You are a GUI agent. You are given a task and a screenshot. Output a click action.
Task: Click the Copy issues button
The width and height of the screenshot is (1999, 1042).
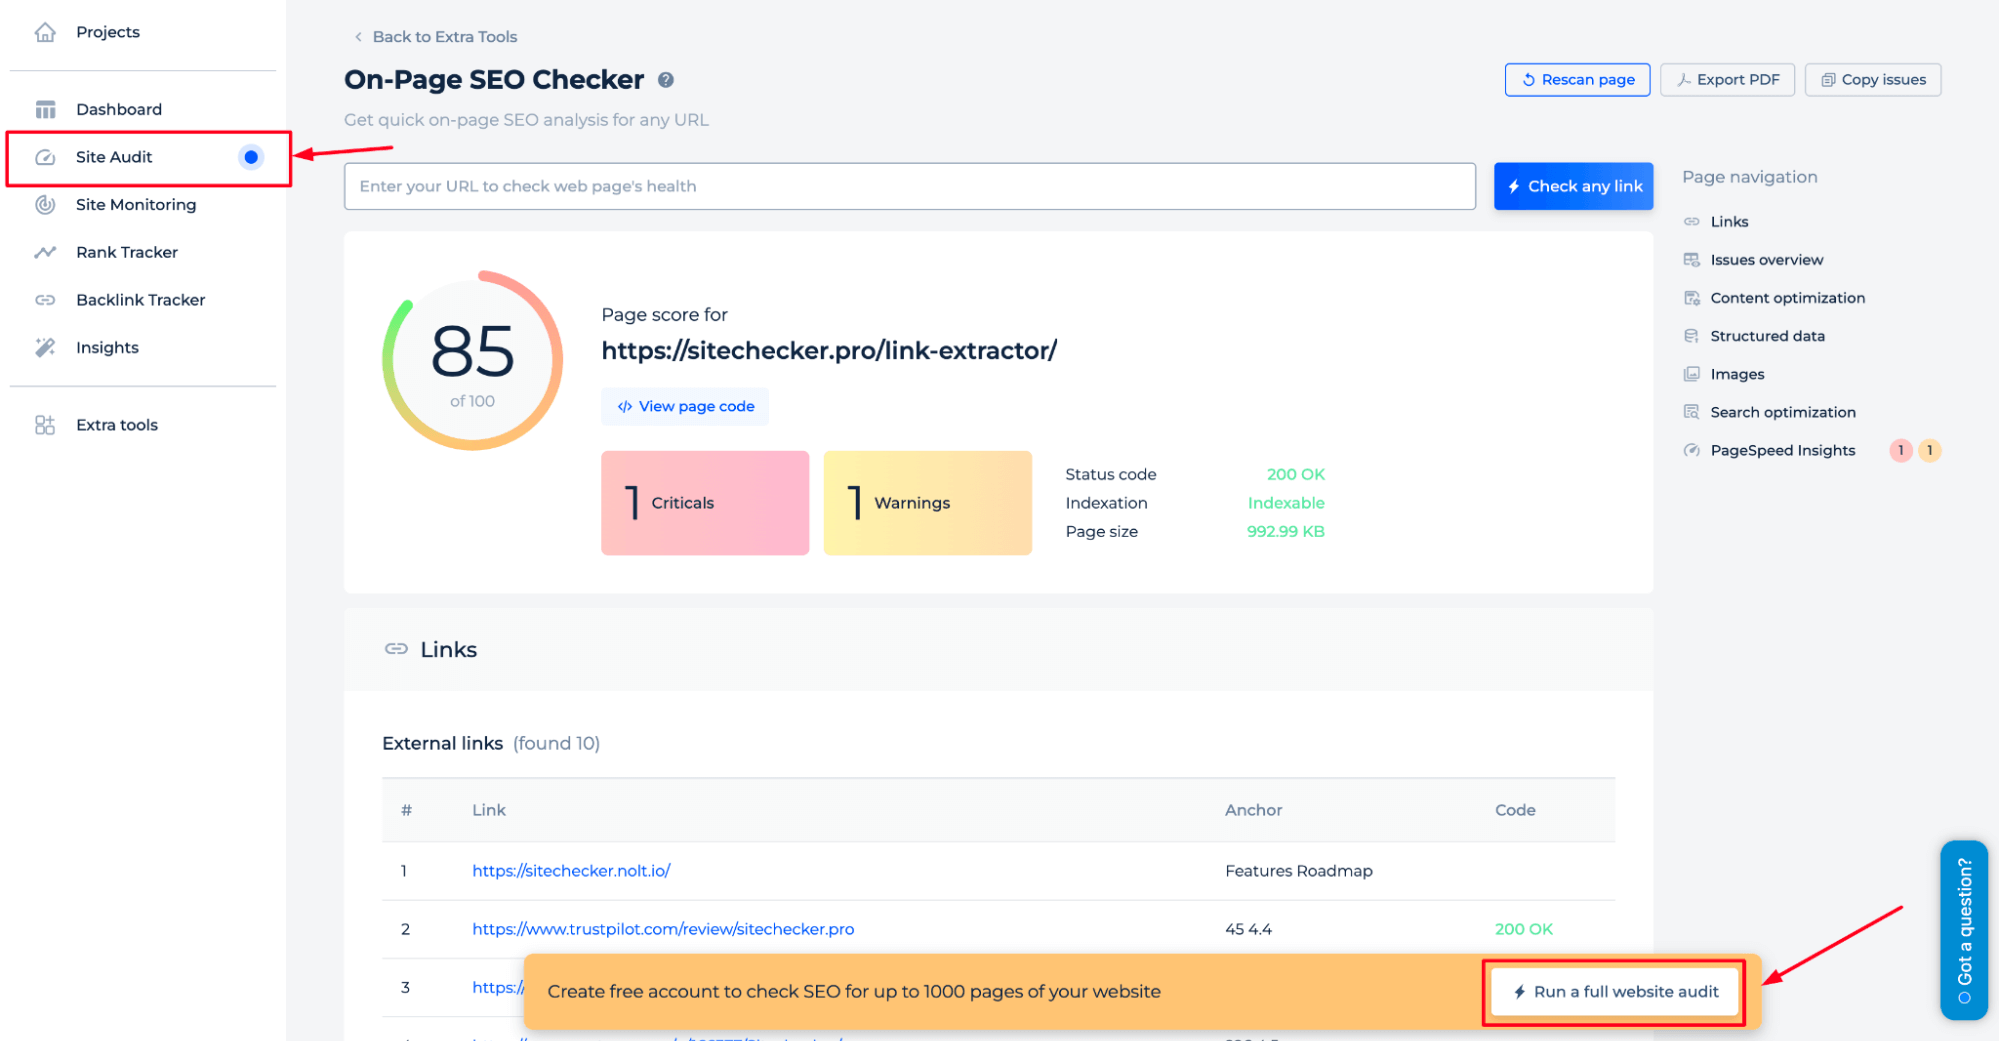pos(1873,80)
